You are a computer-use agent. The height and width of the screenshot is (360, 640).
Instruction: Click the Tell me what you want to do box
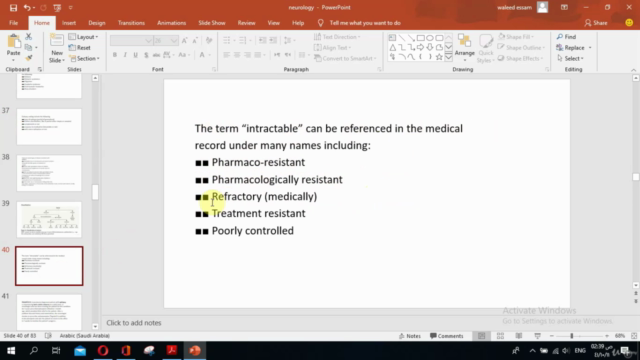pyautogui.click(x=364, y=23)
